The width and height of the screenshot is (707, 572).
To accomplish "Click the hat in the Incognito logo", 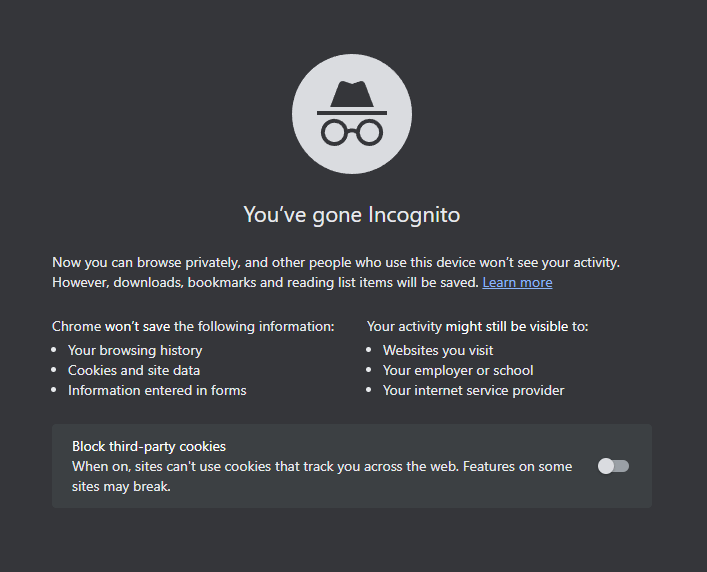I will [351, 95].
